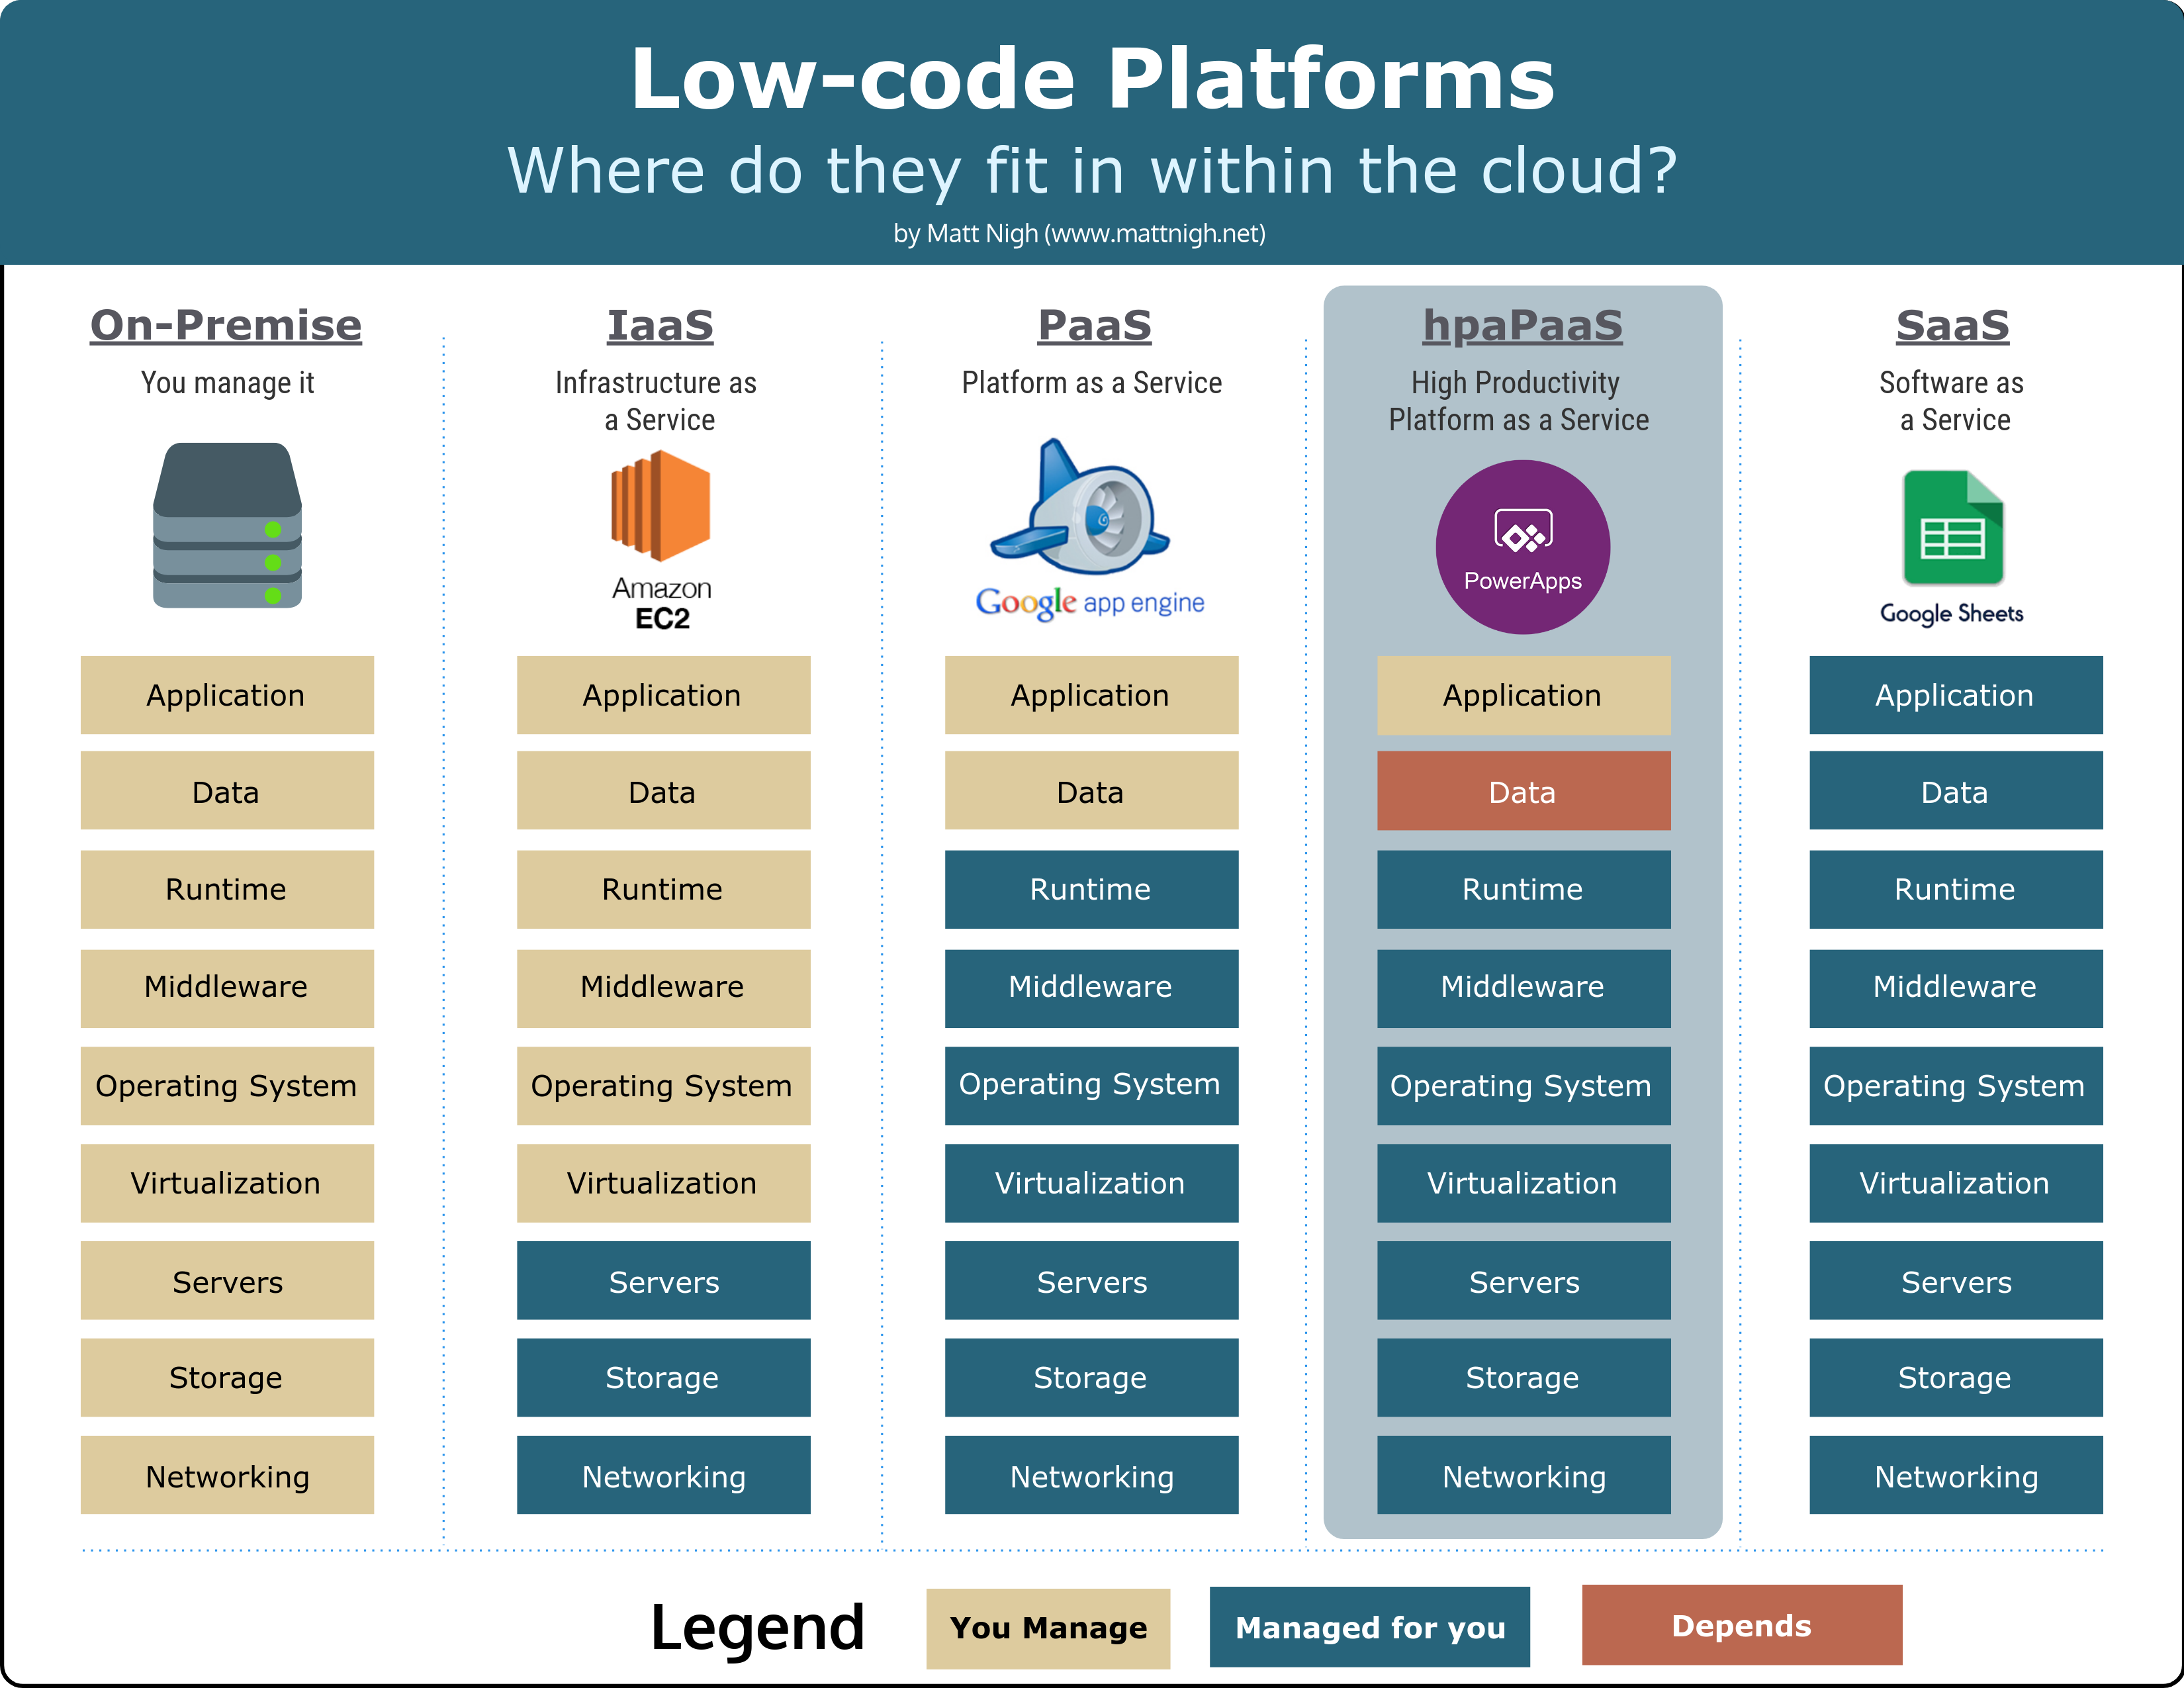Screen dimensions: 2184x1688
Task: Select the Runtime box under IaaS
Action: pyautogui.click(x=663, y=889)
